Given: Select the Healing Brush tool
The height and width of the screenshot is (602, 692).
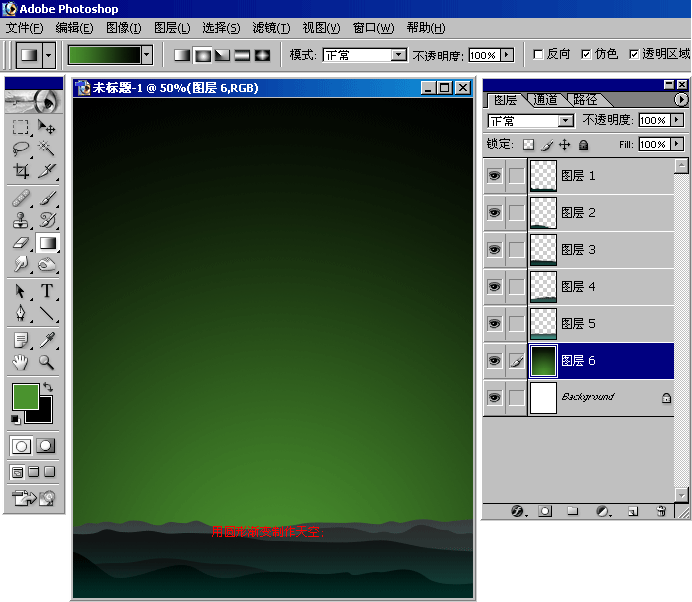Looking at the screenshot, I should point(20,198).
